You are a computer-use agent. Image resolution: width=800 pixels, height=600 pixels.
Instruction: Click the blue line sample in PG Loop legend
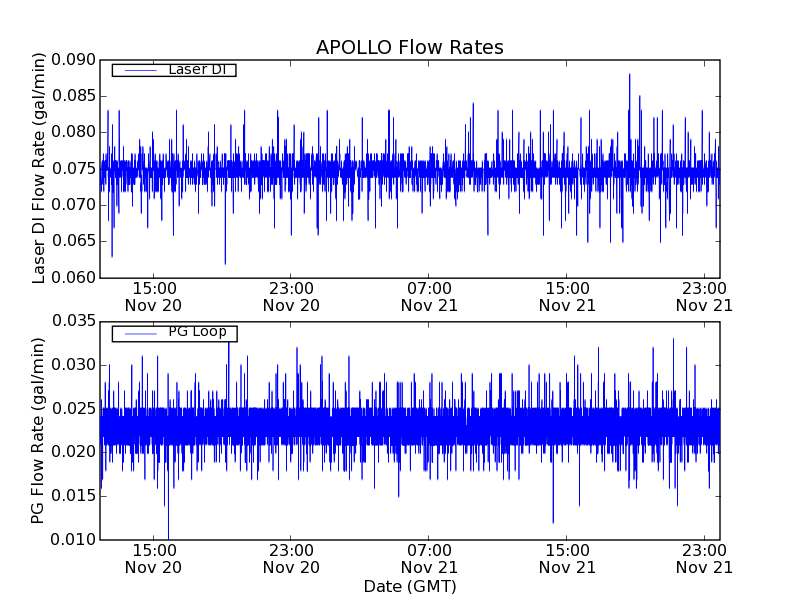(x=139, y=333)
